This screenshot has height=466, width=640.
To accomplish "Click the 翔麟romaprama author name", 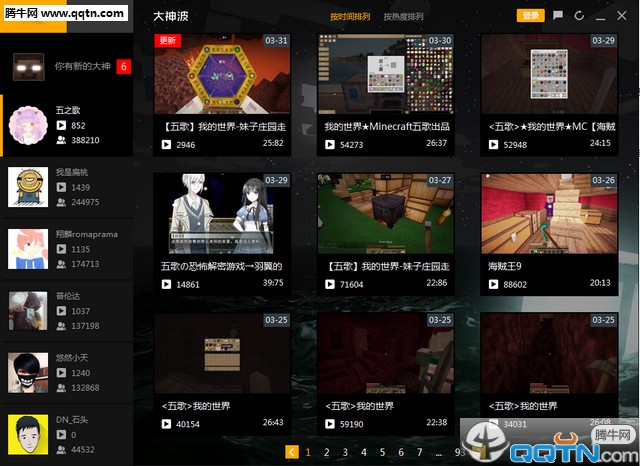I will coord(87,234).
